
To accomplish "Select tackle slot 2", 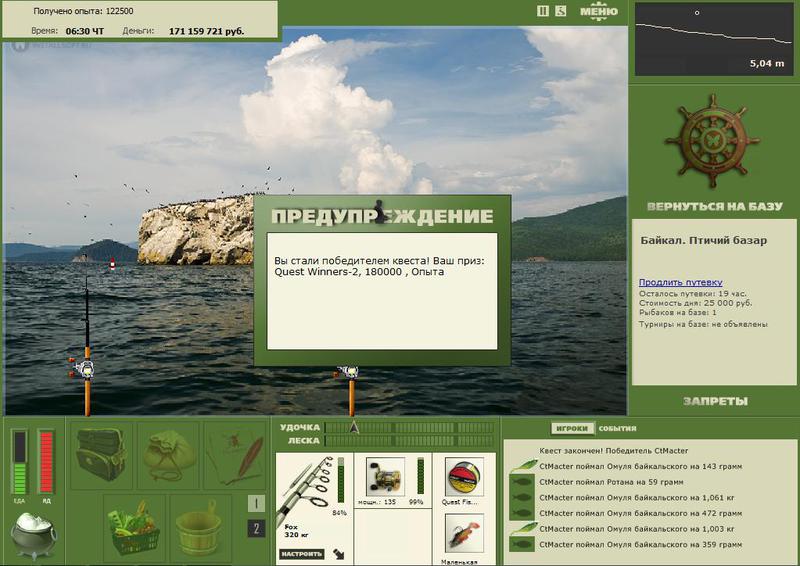I will click(x=256, y=528).
